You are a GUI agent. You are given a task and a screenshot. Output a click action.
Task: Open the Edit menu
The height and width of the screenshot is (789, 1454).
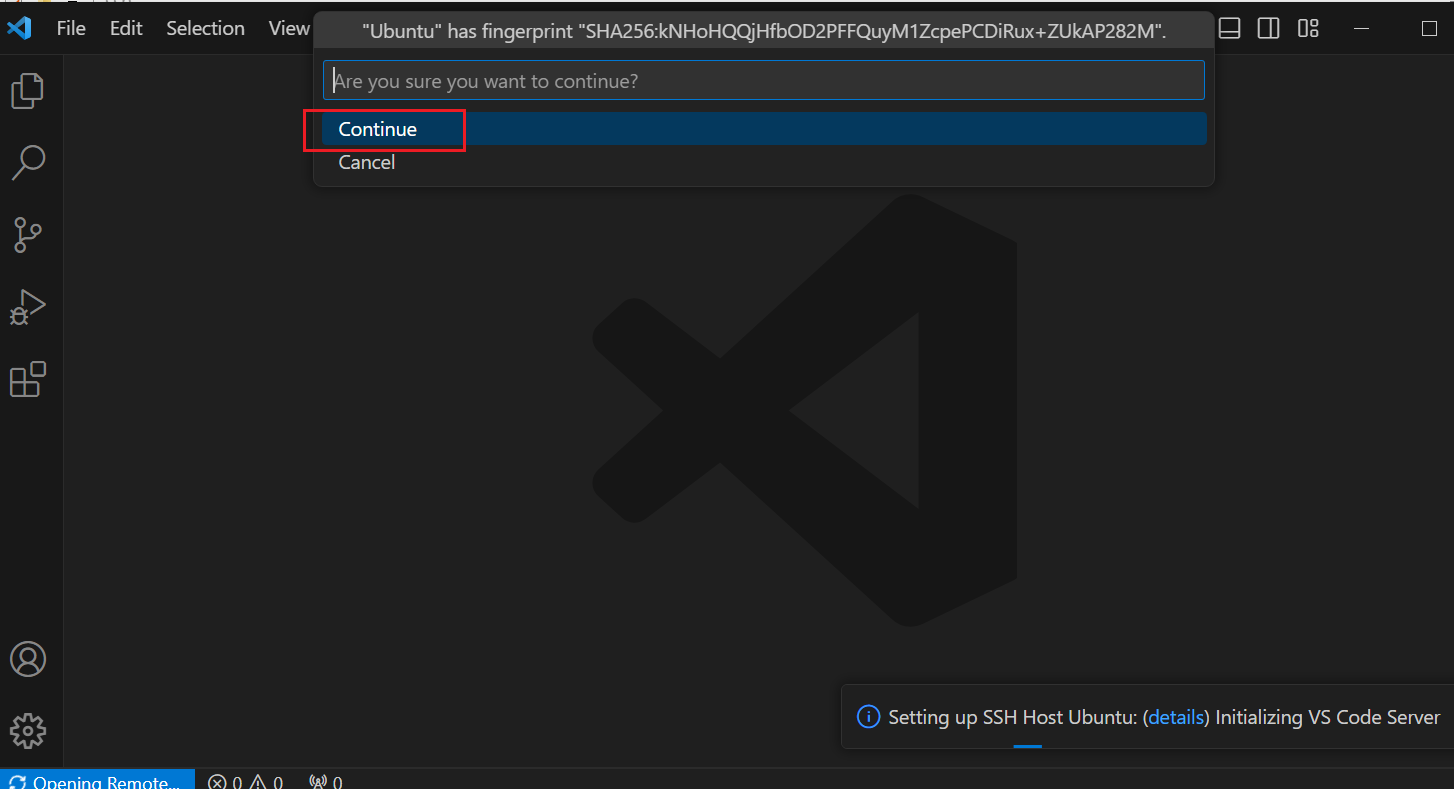tap(126, 28)
